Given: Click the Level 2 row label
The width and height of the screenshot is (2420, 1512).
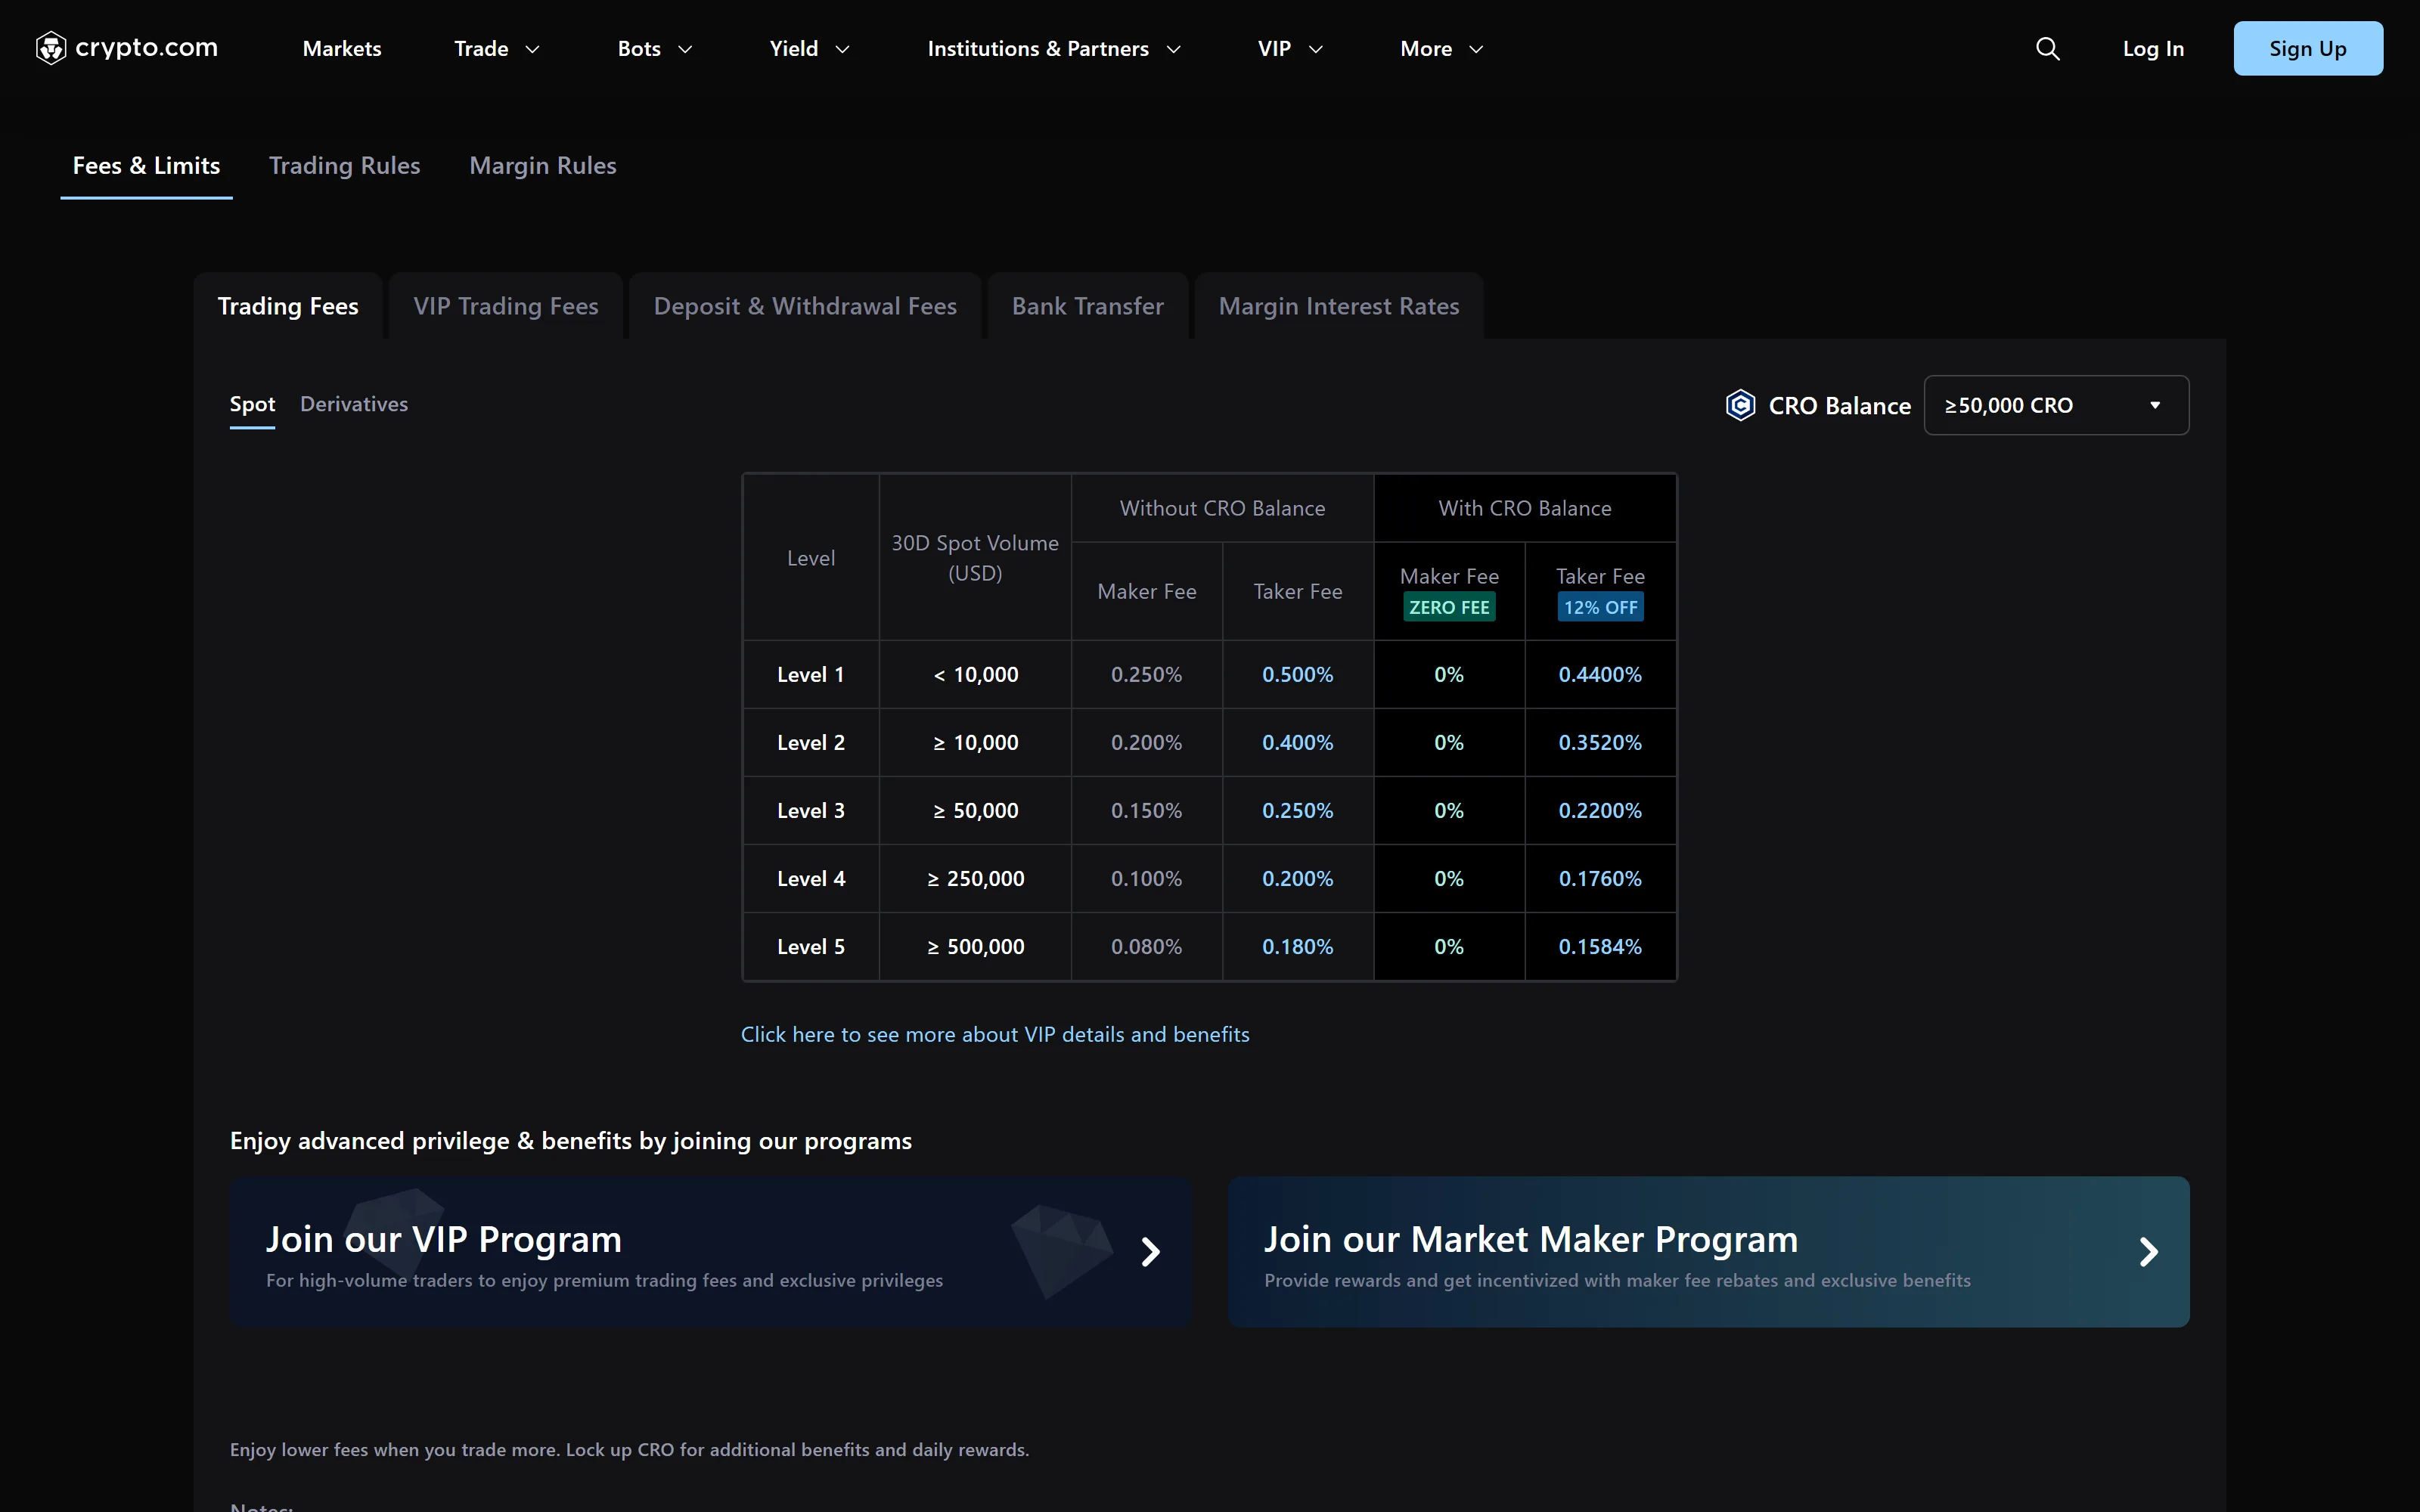Looking at the screenshot, I should pos(811,743).
